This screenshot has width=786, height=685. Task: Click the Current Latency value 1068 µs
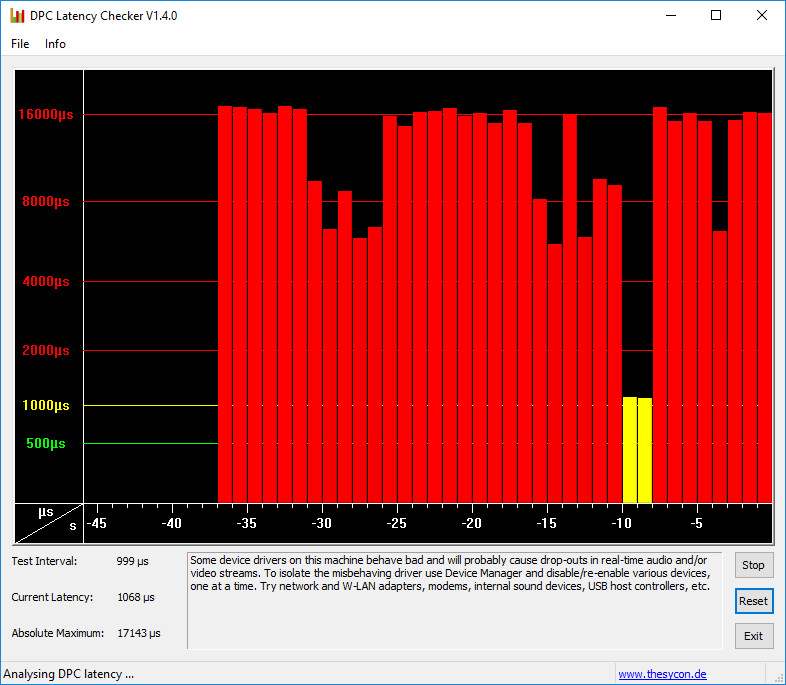135,597
